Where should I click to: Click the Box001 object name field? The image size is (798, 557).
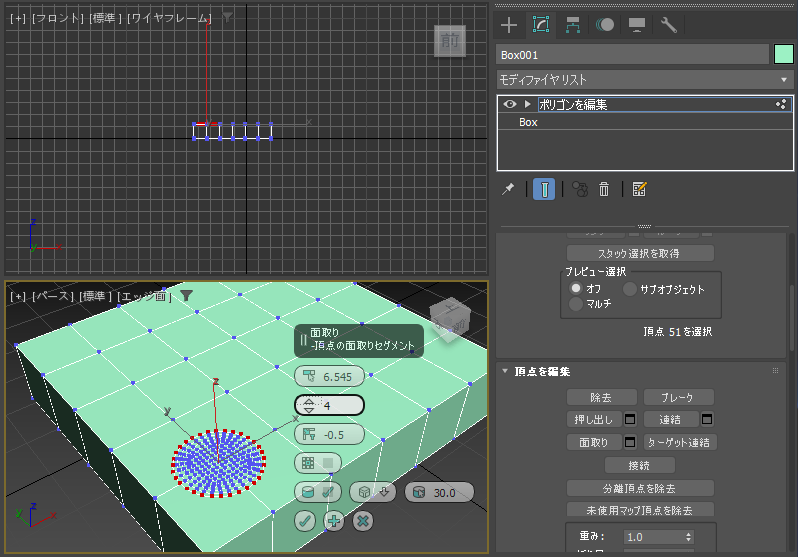tap(633, 55)
